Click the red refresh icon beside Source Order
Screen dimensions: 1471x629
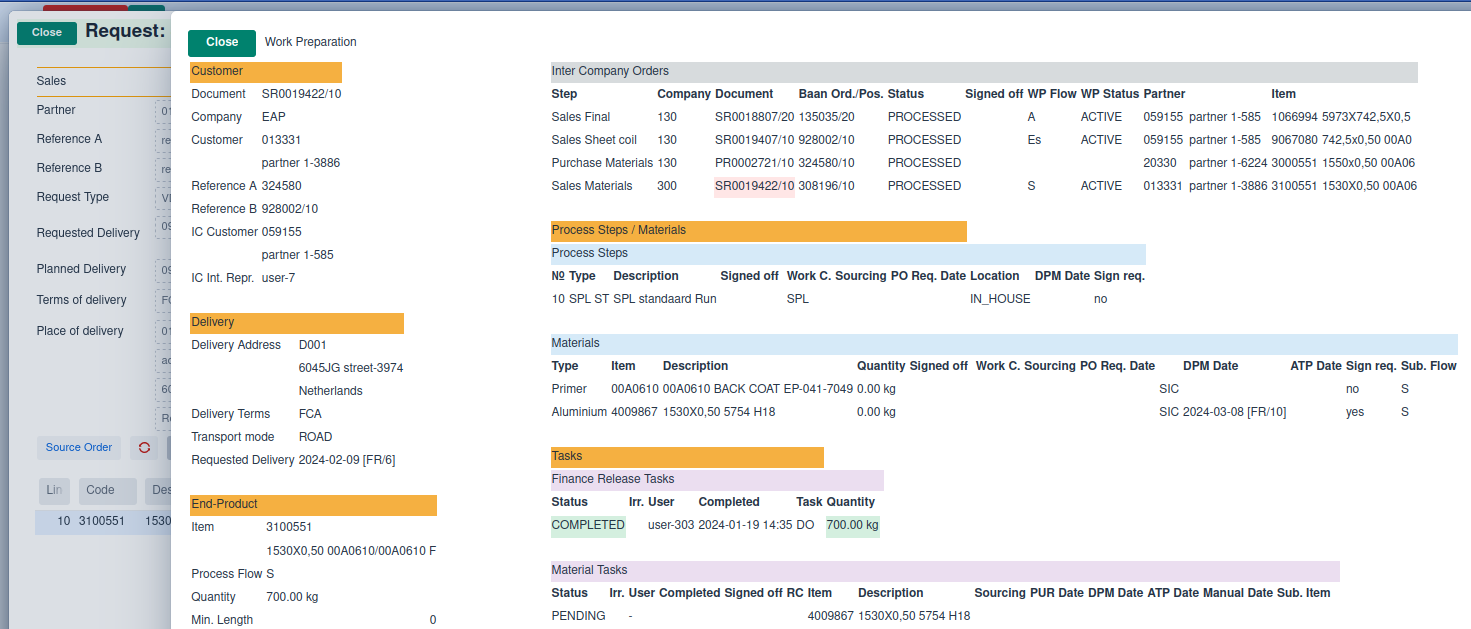click(x=145, y=447)
